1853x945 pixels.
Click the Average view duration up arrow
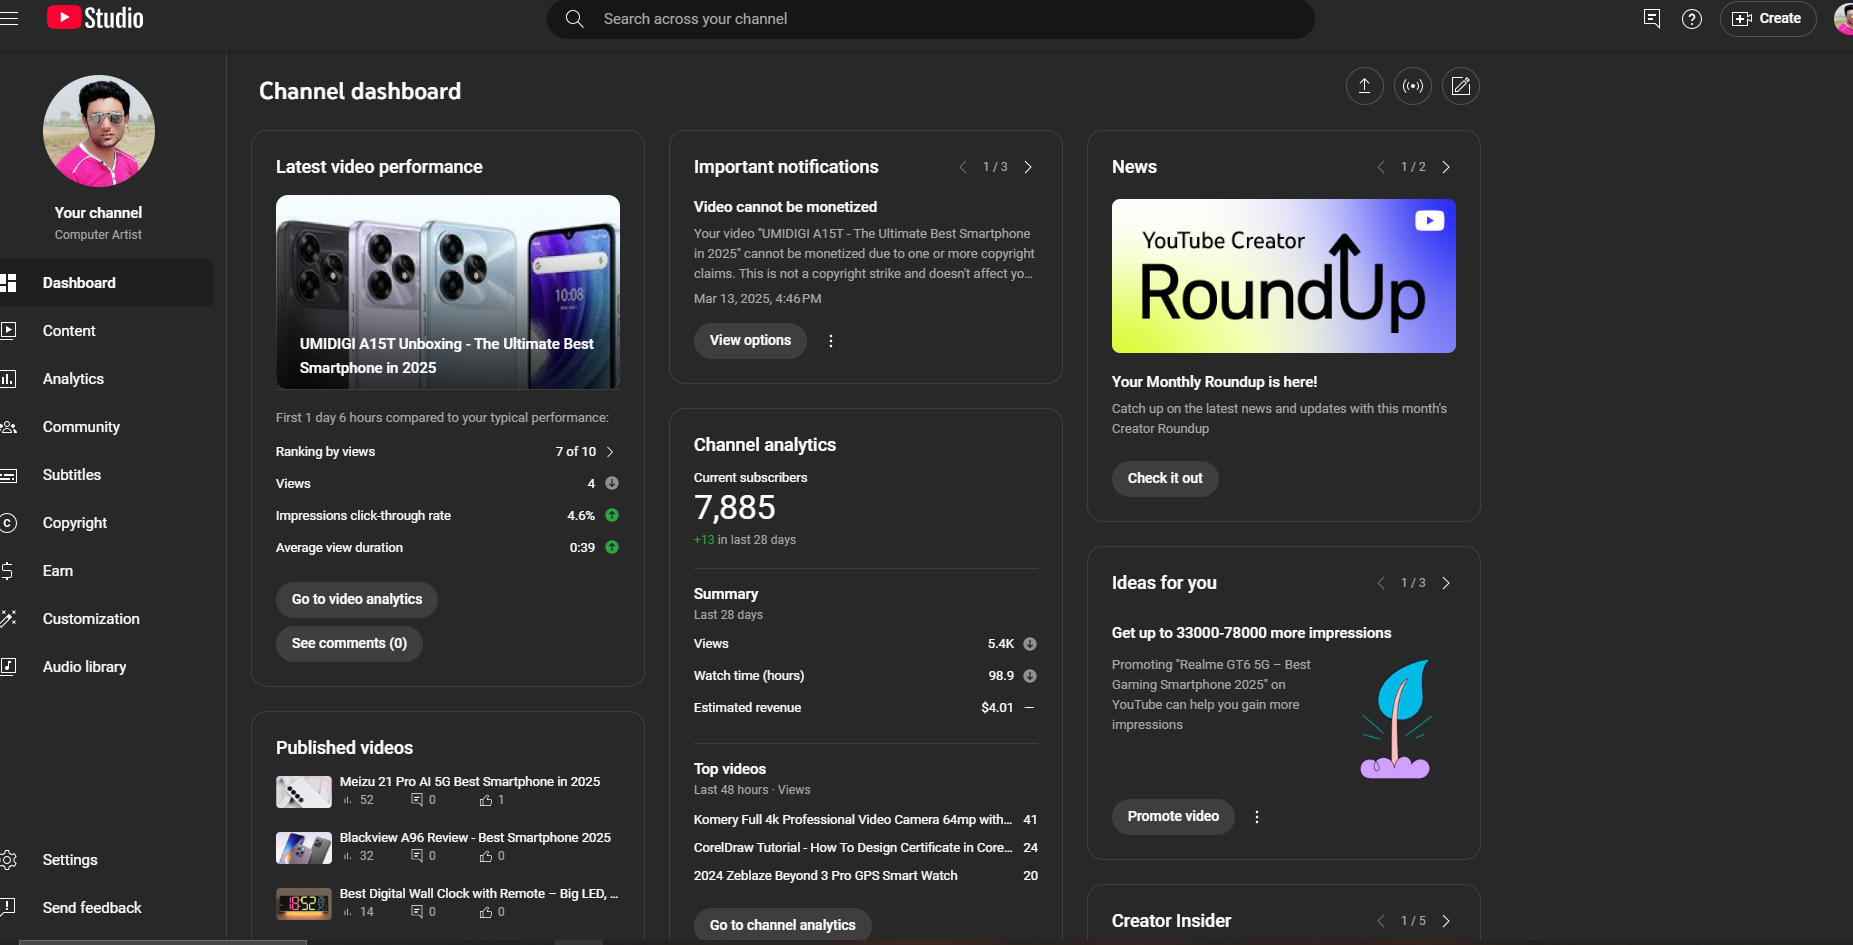[612, 547]
